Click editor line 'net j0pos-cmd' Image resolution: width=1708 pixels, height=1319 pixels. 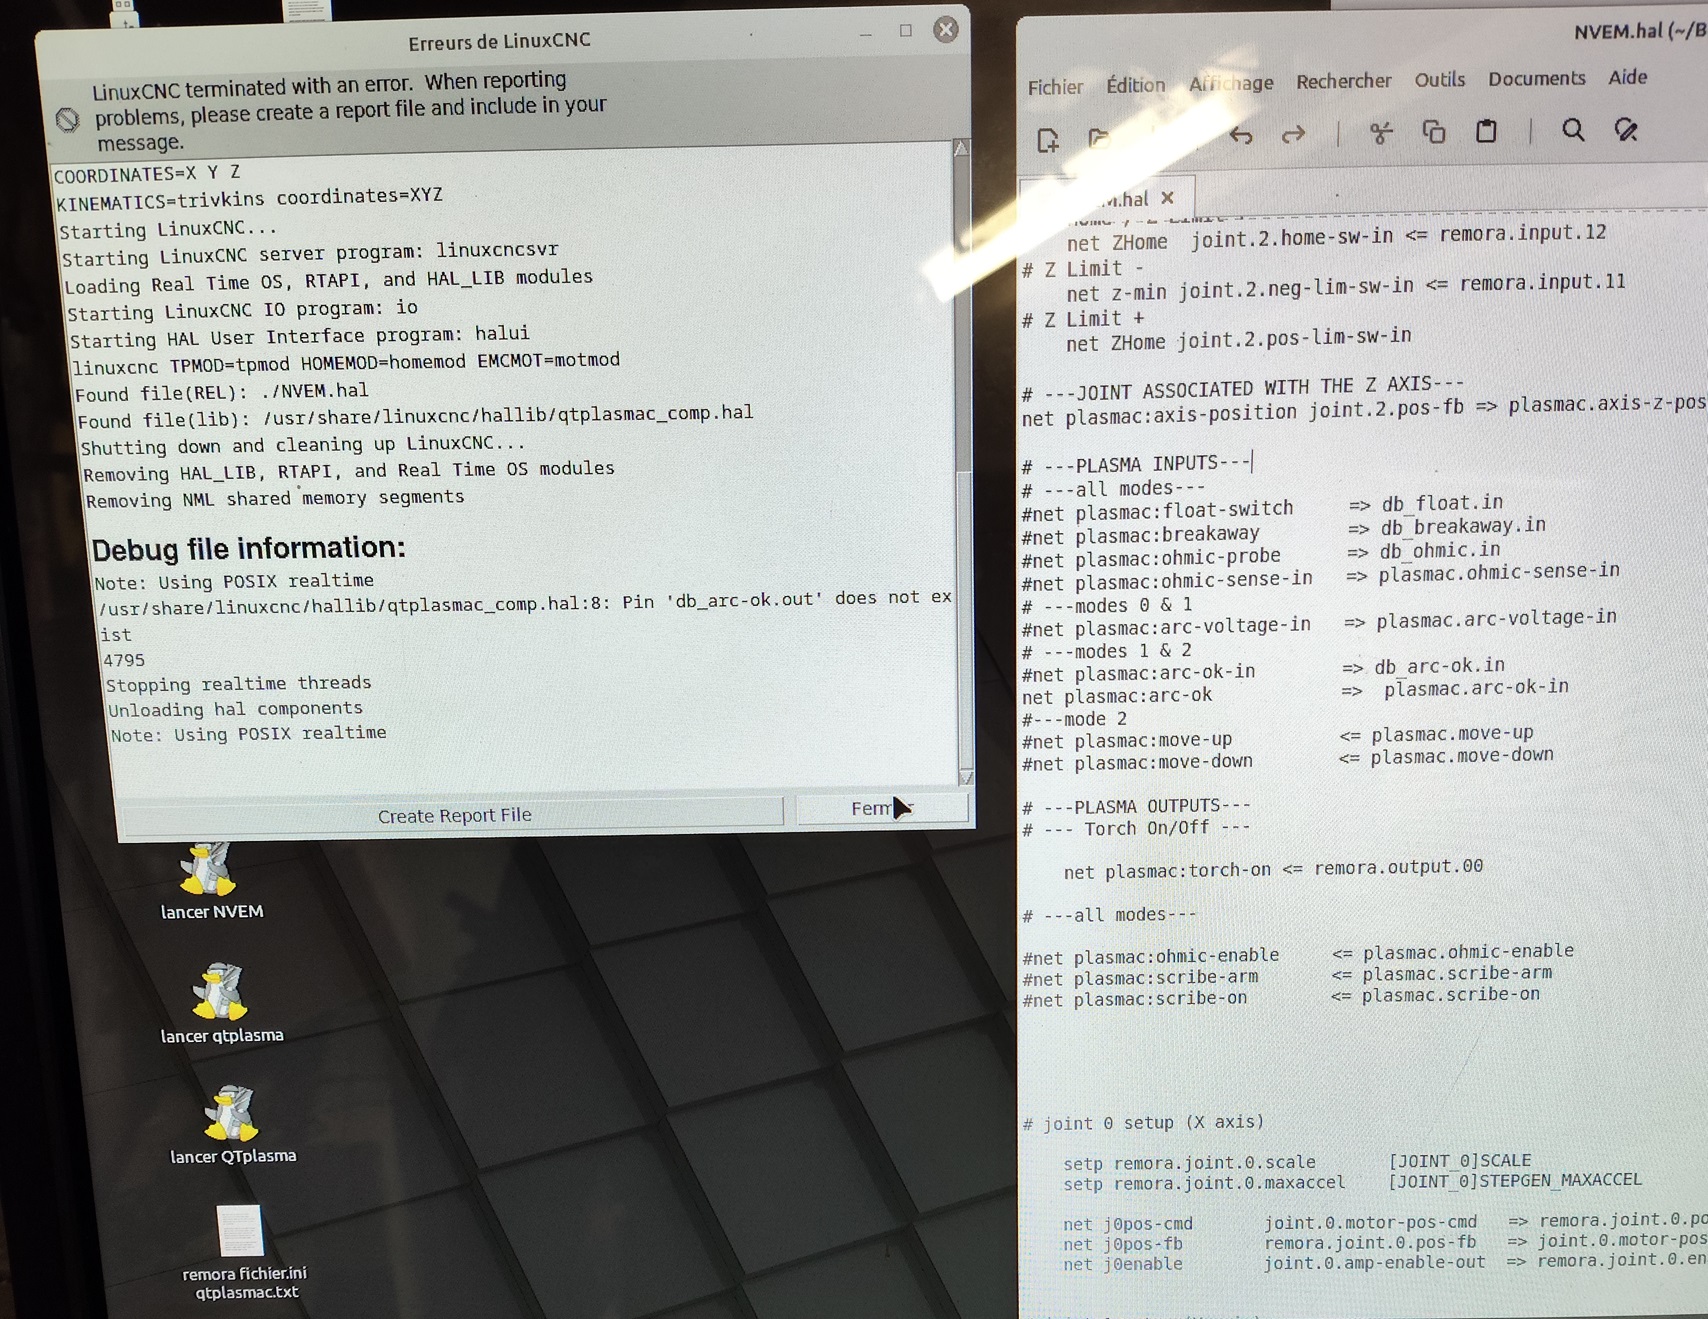coord(1385,1221)
